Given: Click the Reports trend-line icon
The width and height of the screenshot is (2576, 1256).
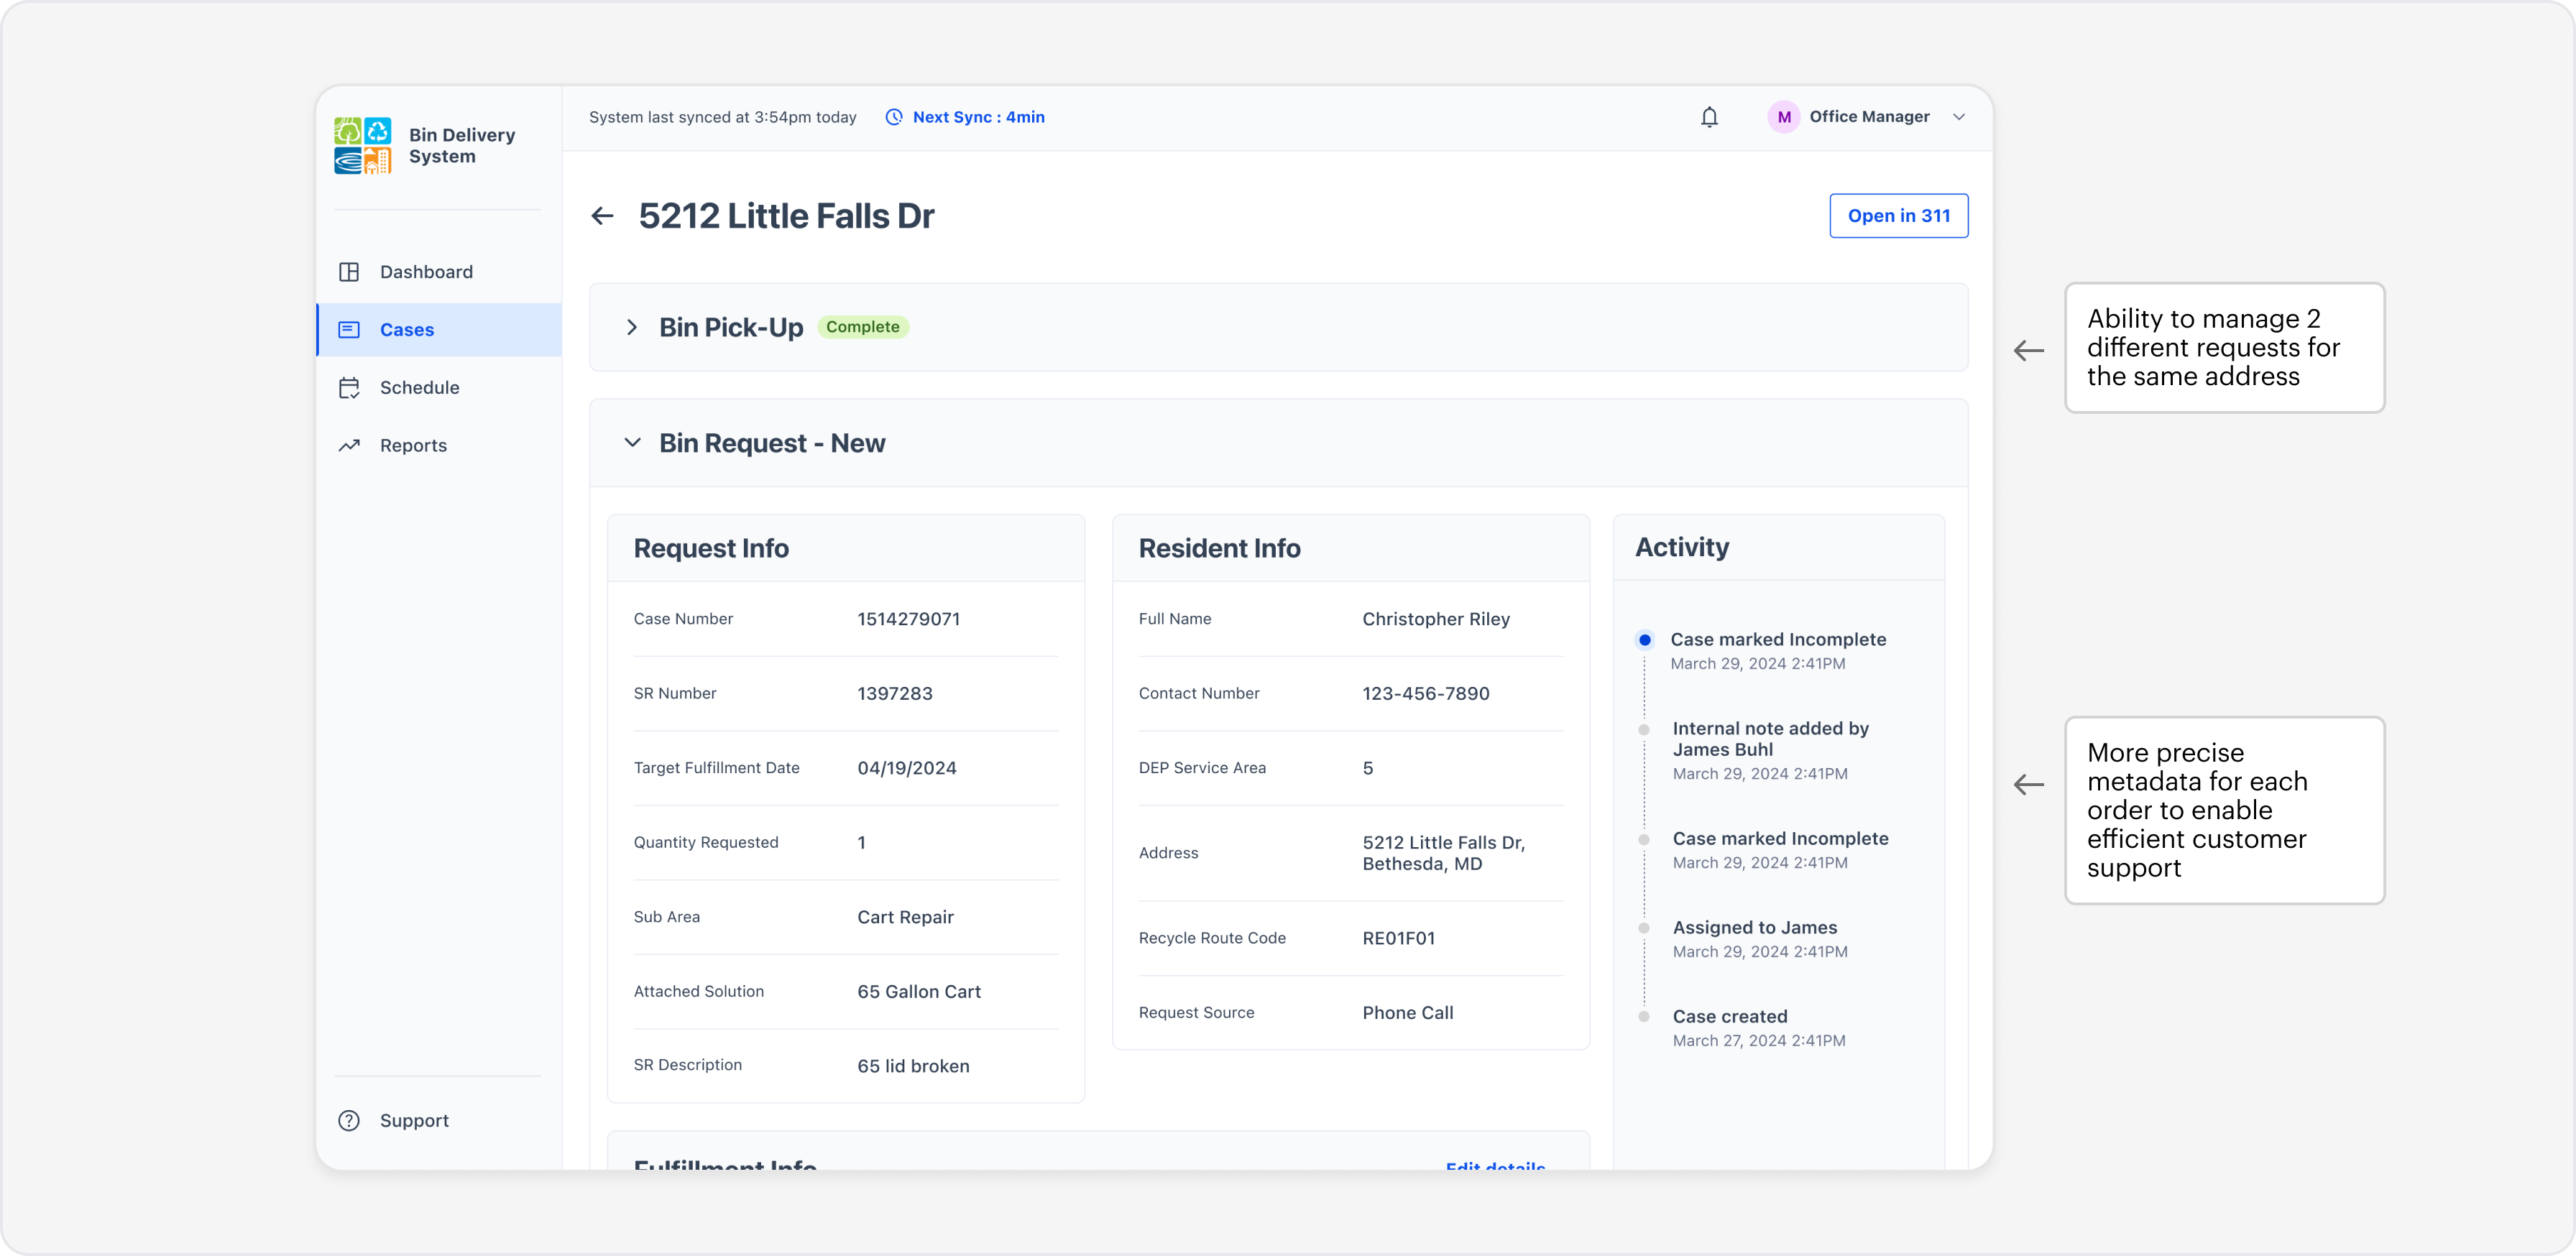Looking at the screenshot, I should coord(349,446).
